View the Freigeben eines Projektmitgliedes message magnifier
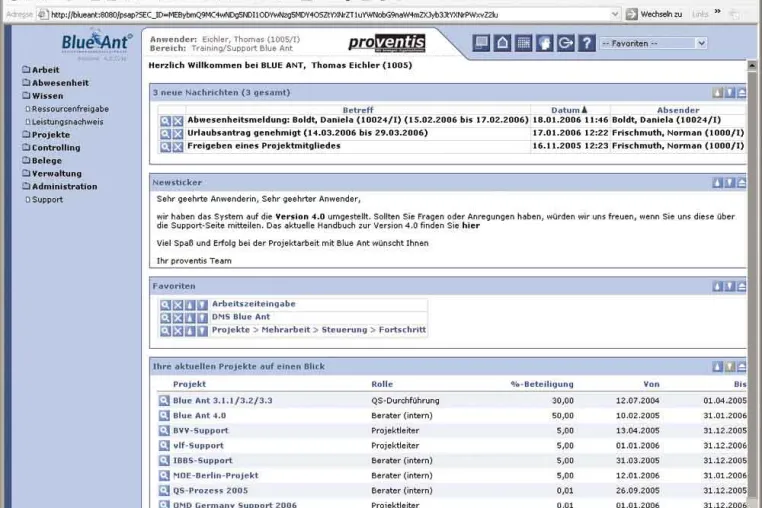 [x=165, y=146]
